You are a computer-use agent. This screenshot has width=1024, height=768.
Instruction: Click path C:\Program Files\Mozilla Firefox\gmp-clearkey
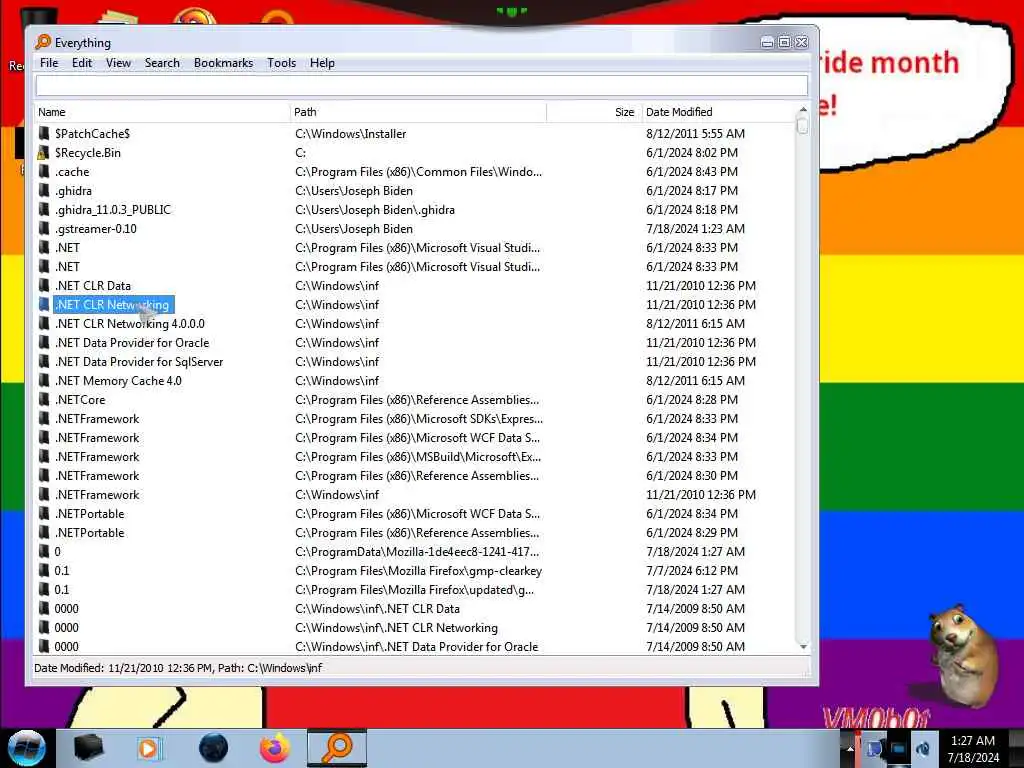point(418,570)
